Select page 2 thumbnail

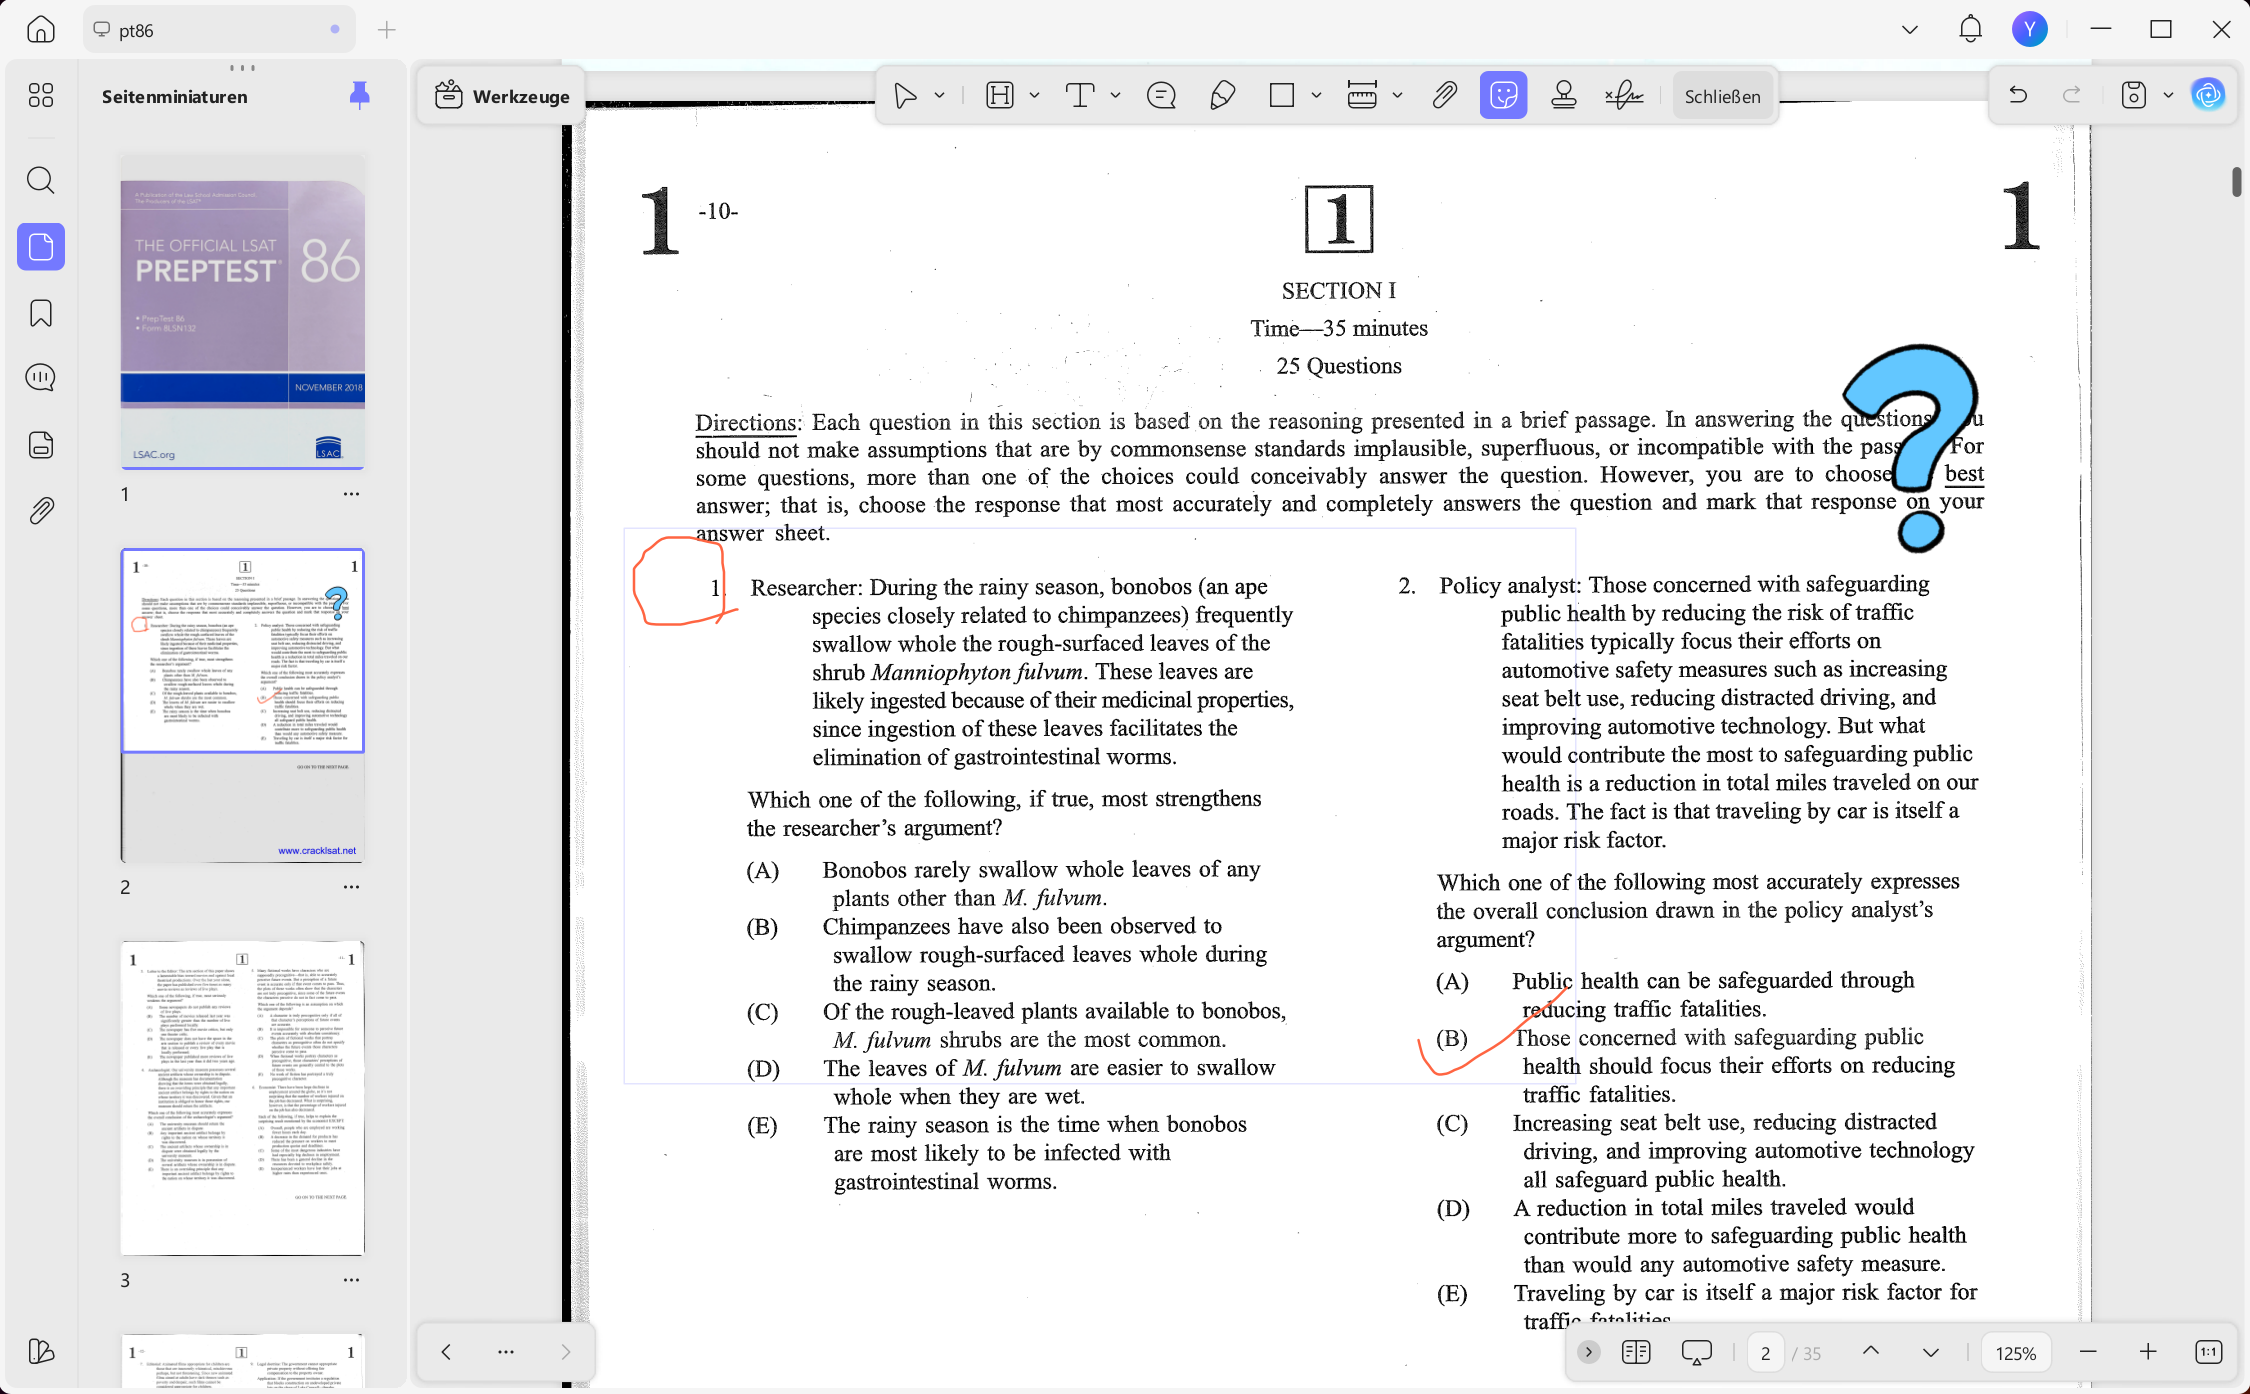coord(243,705)
